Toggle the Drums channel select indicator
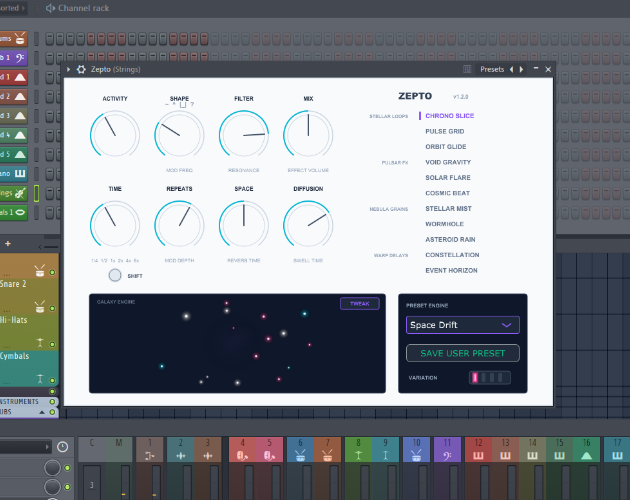This screenshot has height=500, width=630. click(x=37, y=39)
